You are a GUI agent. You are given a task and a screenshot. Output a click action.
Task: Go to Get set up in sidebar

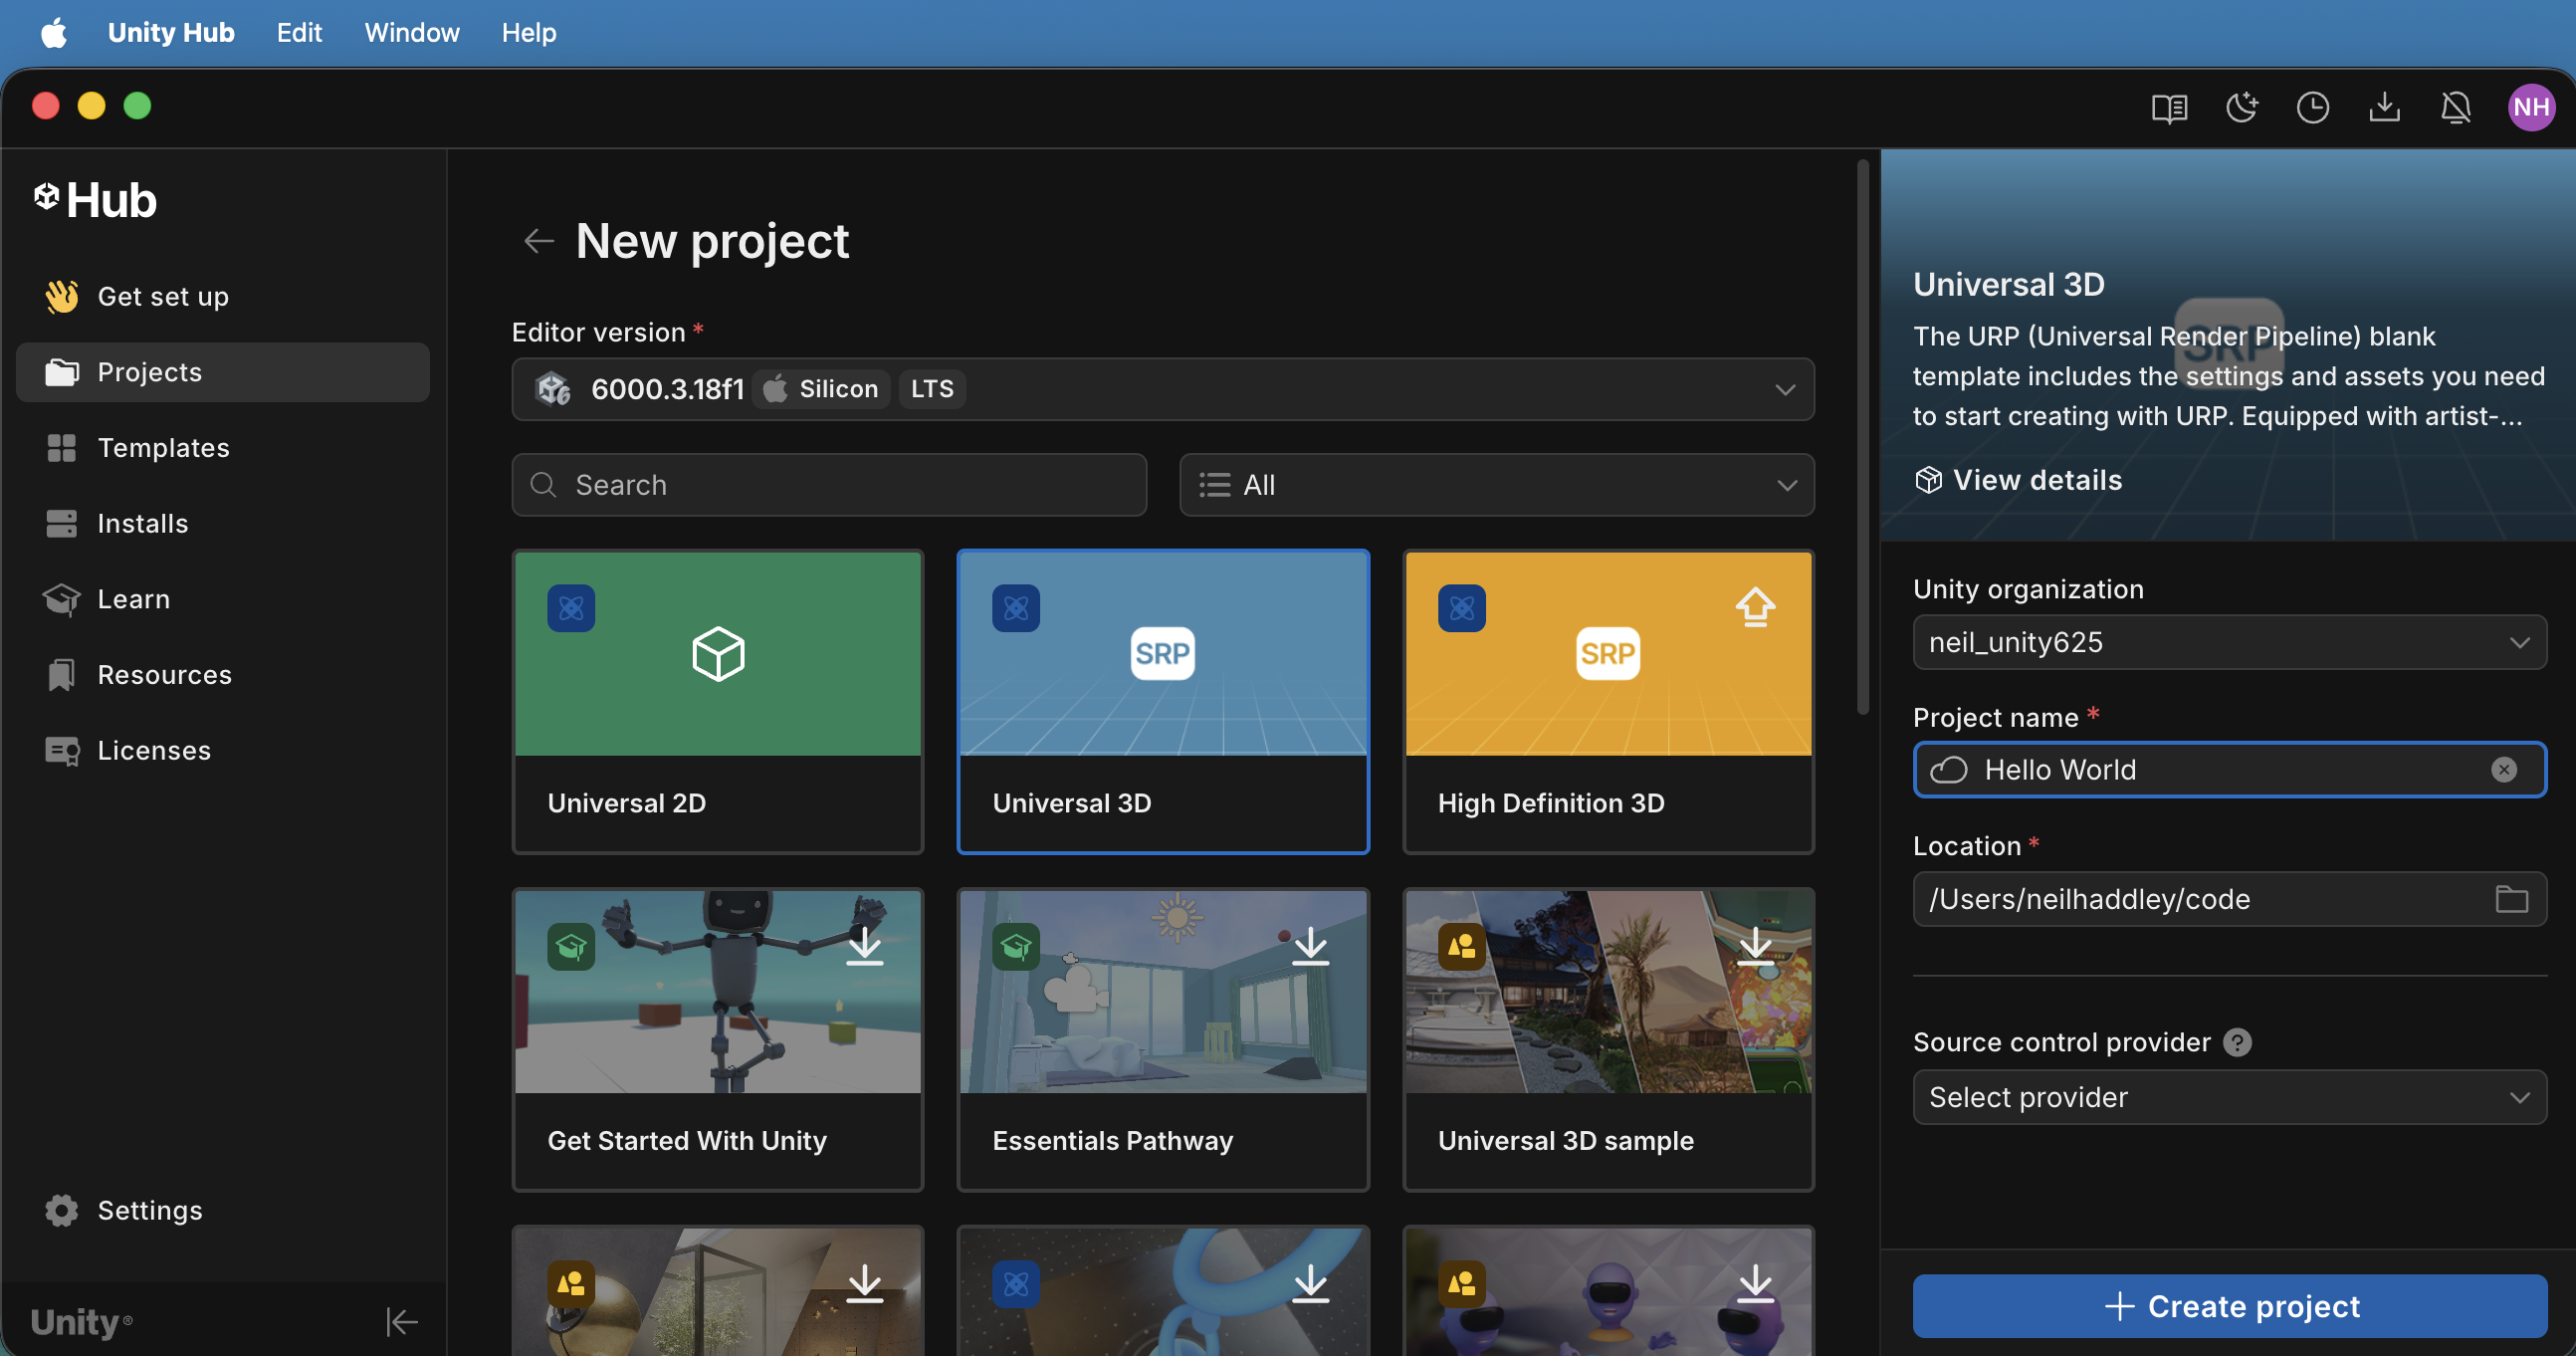click(x=223, y=297)
